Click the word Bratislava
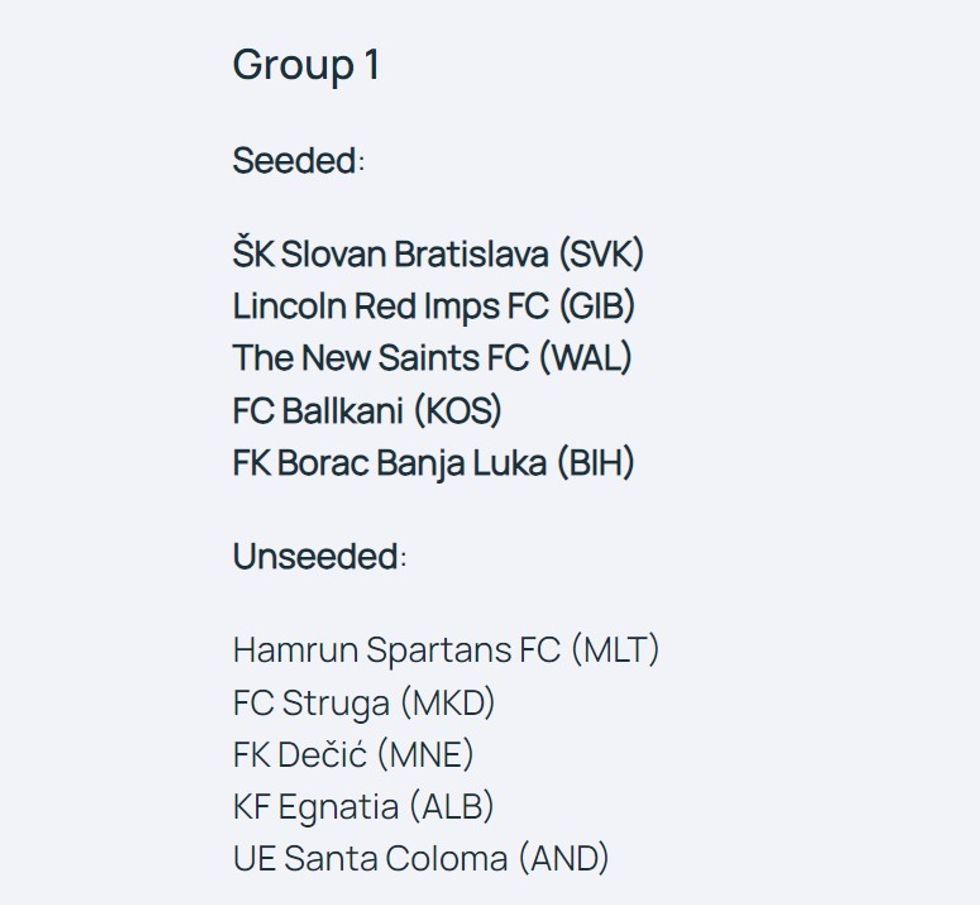Viewport: 980px width, 905px height. (470, 254)
